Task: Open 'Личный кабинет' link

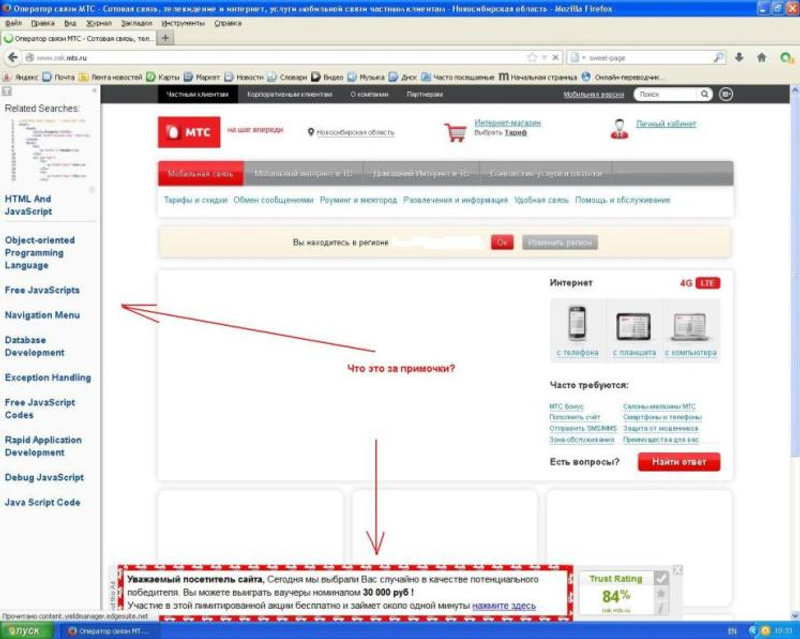Action: coord(666,124)
